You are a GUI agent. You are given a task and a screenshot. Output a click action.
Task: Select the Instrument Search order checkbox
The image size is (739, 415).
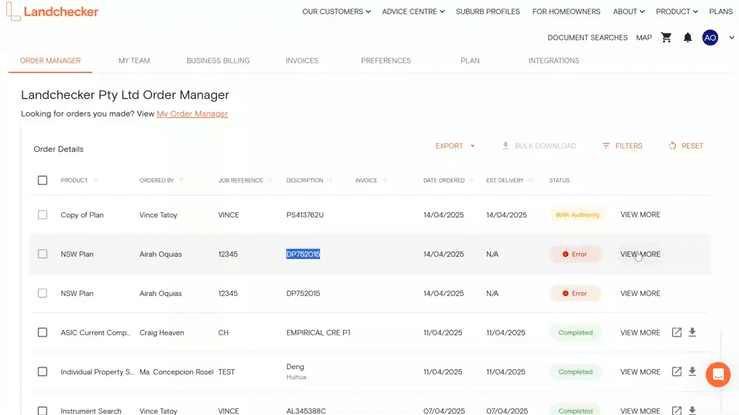pos(42,411)
